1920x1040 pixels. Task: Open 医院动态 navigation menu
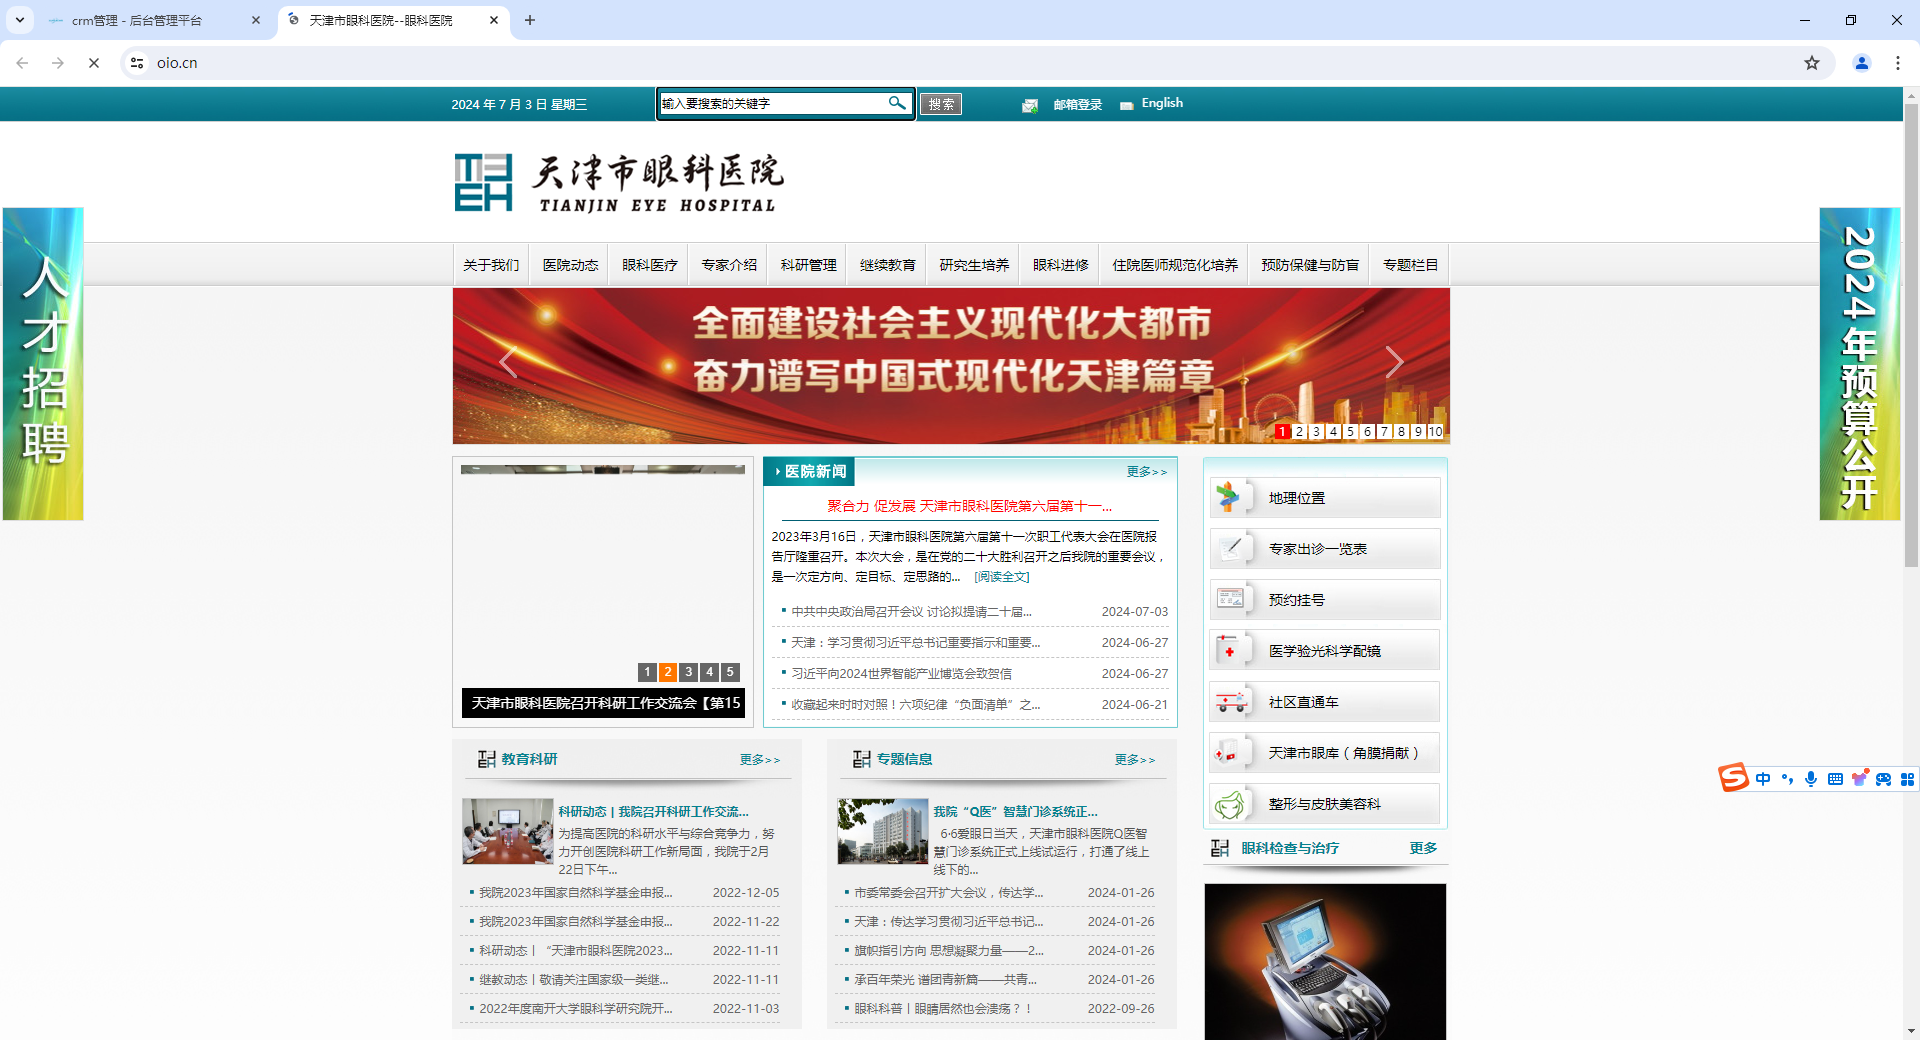(x=570, y=265)
